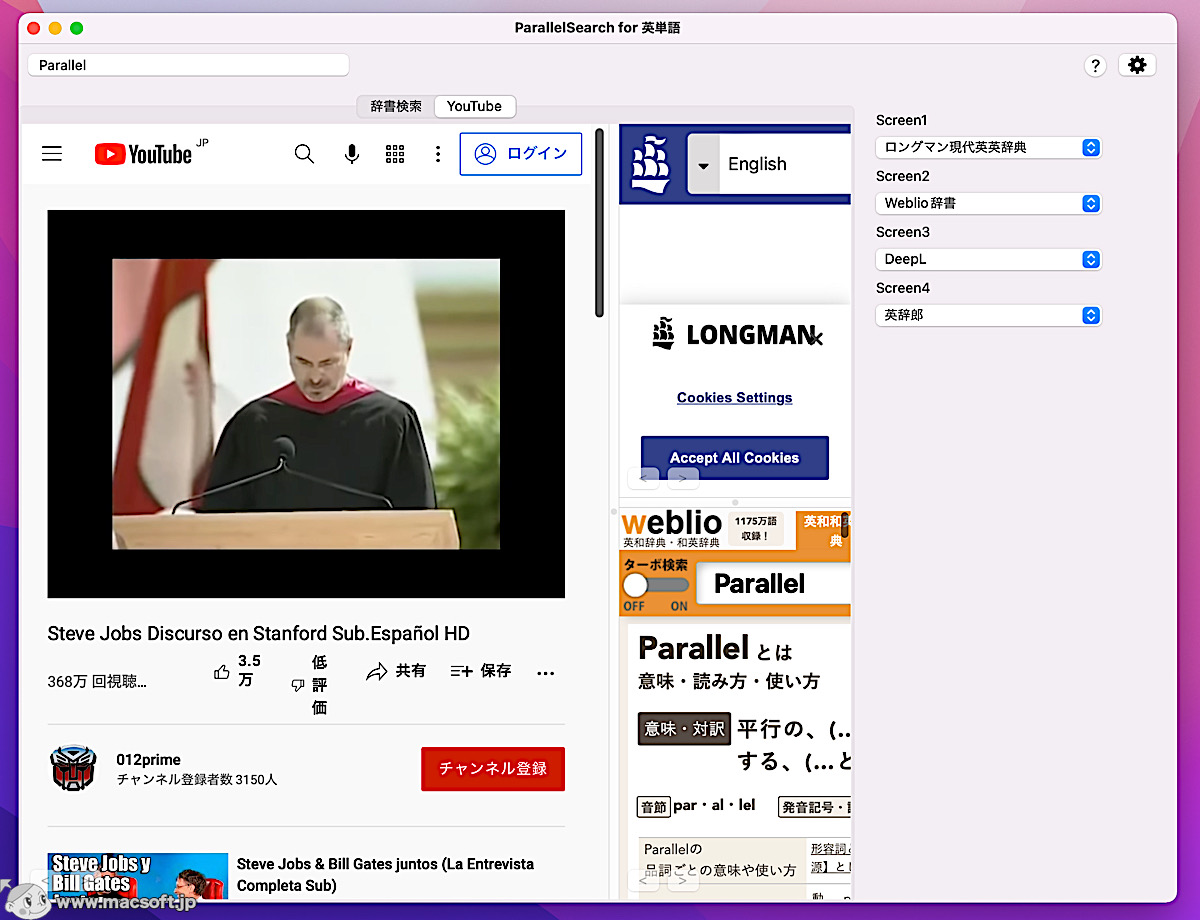The width and height of the screenshot is (1200, 920).
Task: Click the red チャンネル登録 subscribe button
Action: pos(492,769)
